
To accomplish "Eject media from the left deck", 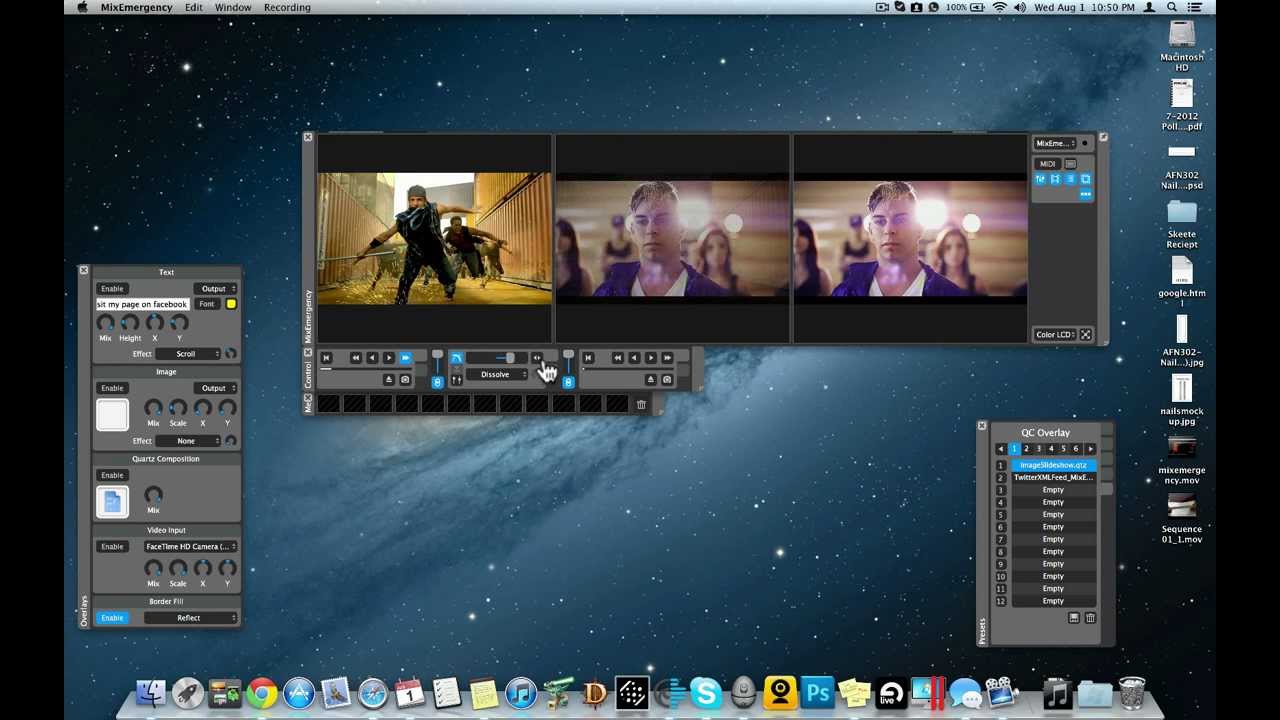I will pos(389,379).
